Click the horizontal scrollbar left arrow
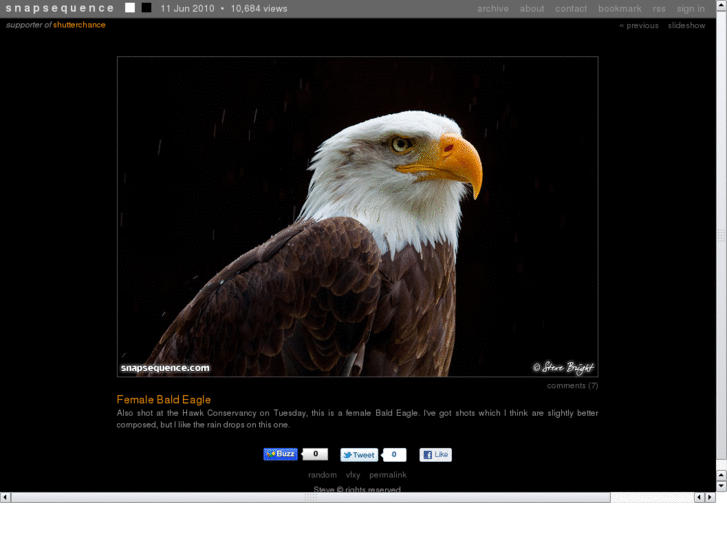This screenshot has height=545, width=727. (5, 497)
